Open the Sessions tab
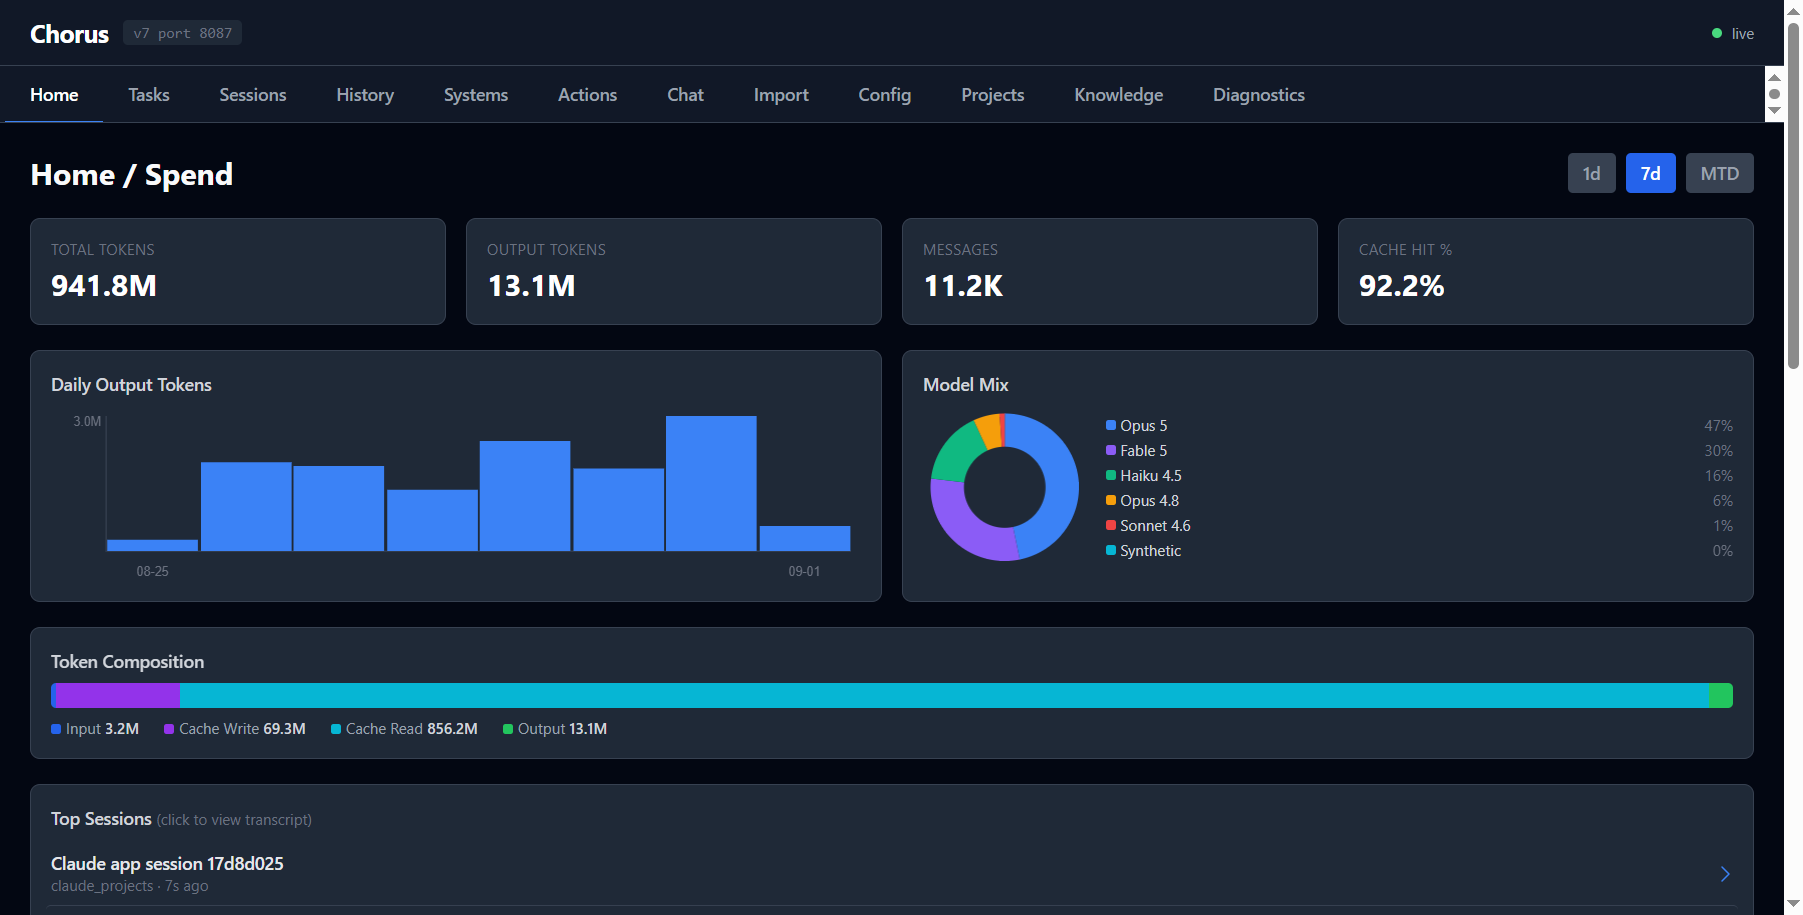 tap(253, 95)
